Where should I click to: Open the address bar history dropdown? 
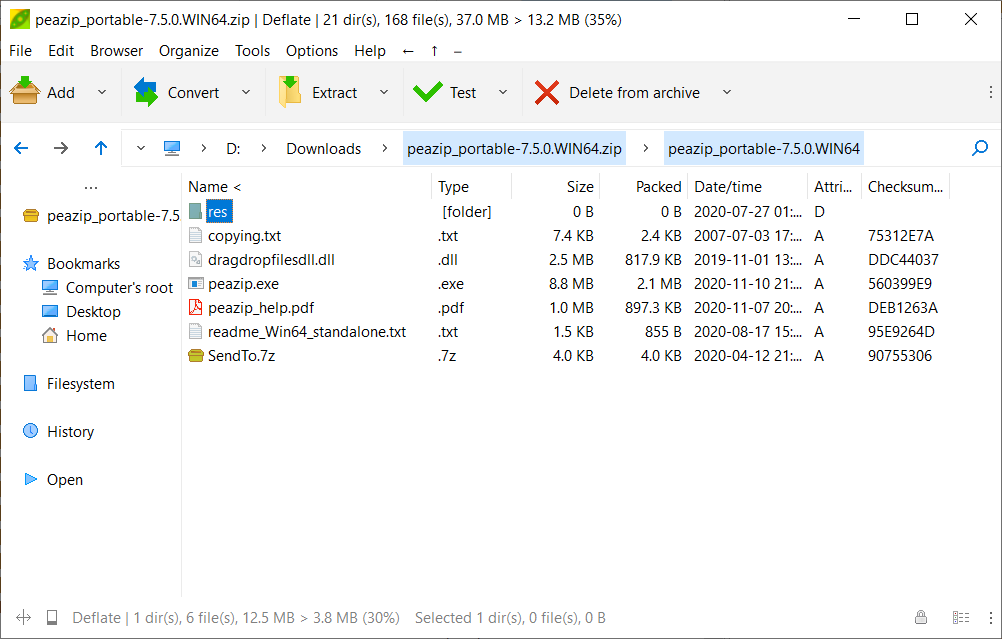pos(141,148)
